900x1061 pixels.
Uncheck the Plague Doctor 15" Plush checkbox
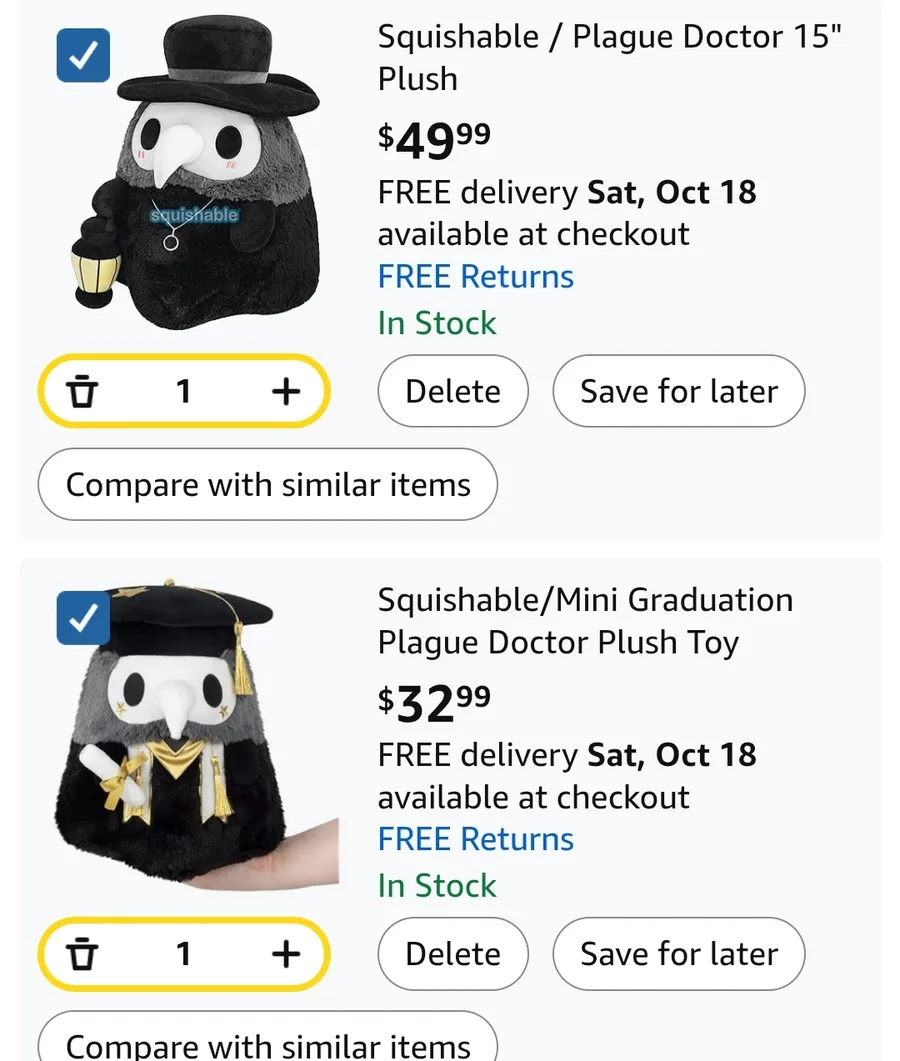coord(83,55)
